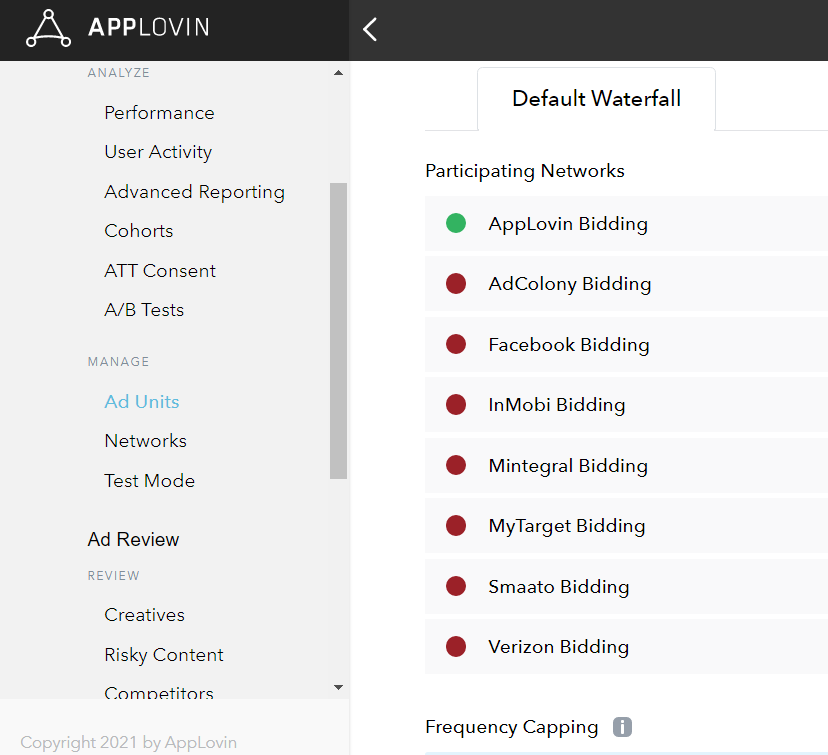Click the red Facebook Bidding status dot
The height and width of the screenshot is (755, 828).
click(x=456, y=344)
